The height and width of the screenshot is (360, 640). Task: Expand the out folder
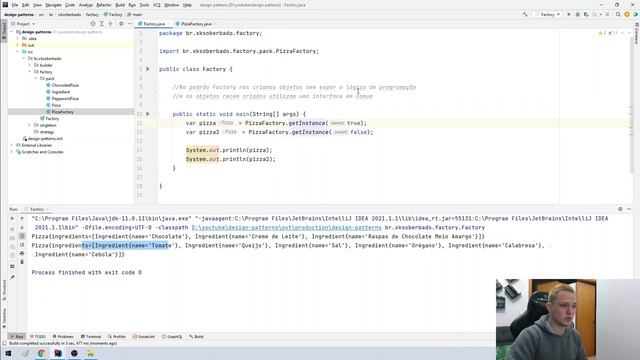coord(18,45)
